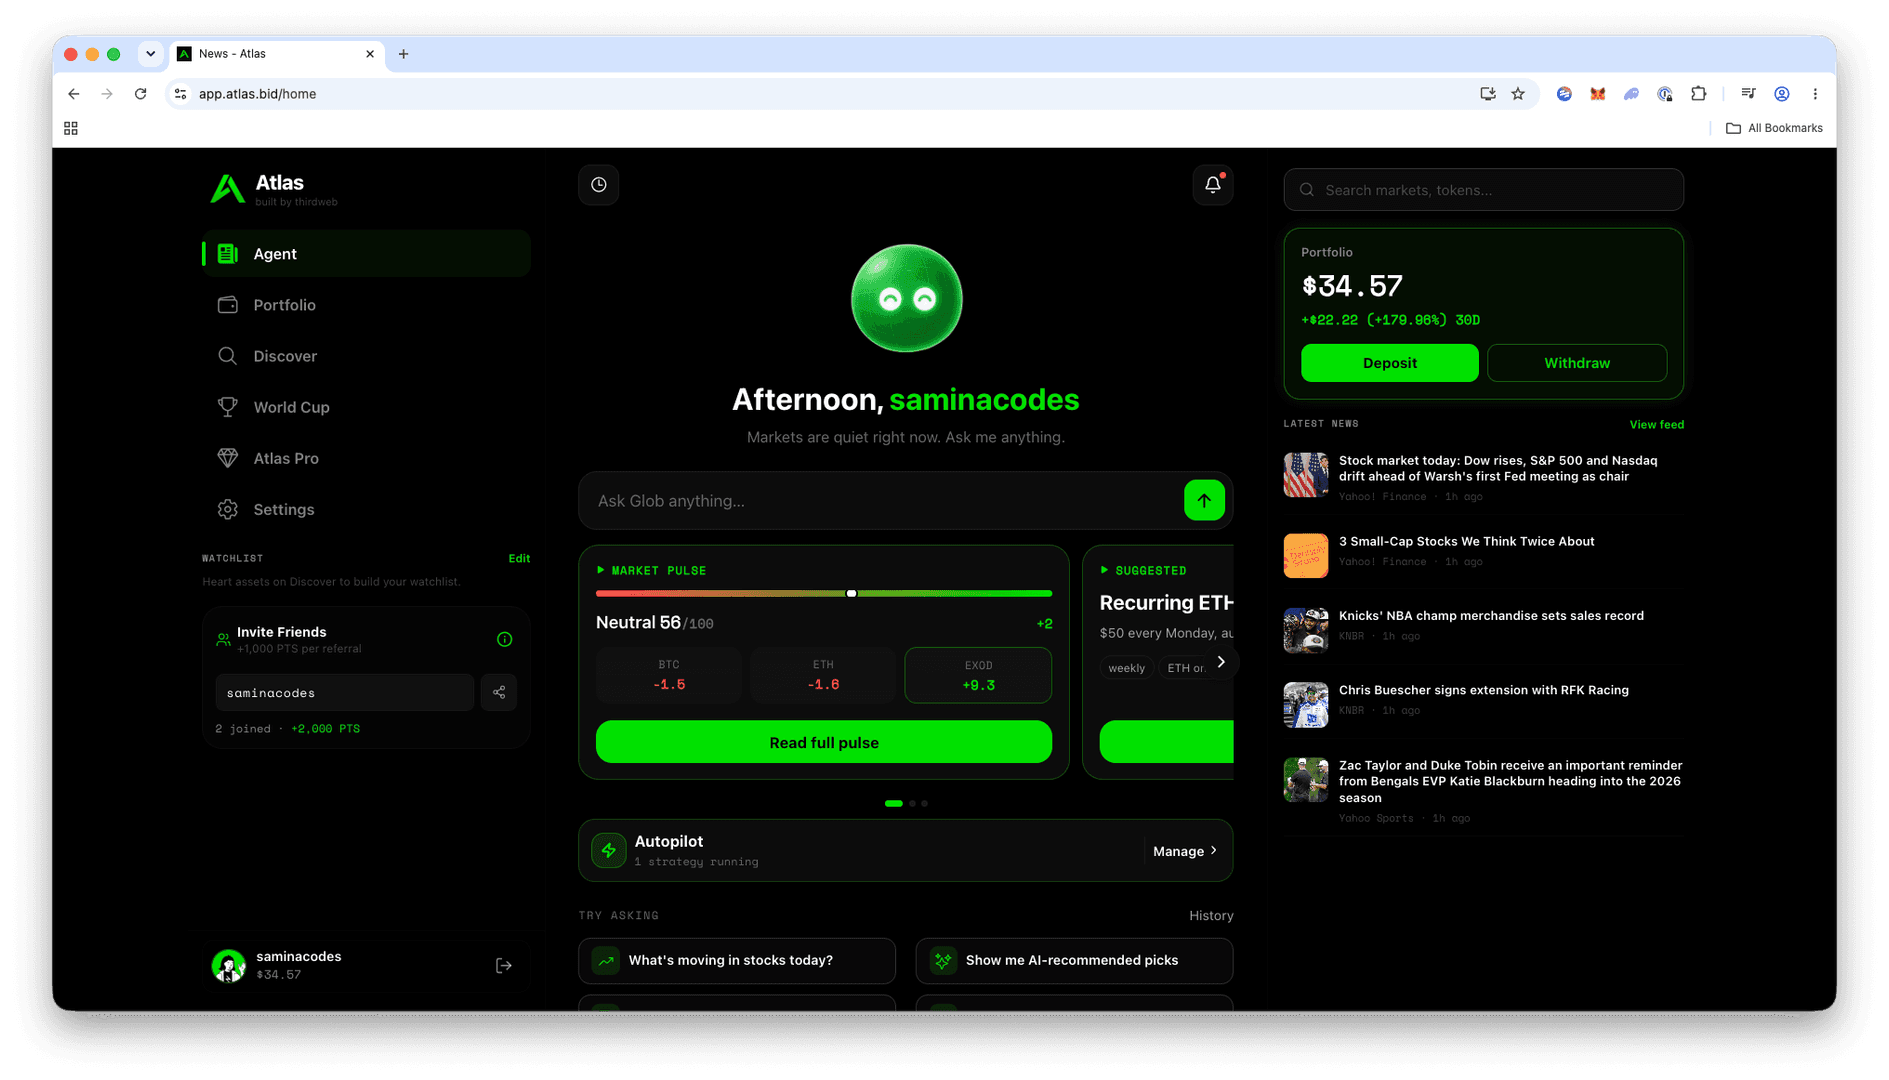Open View feed link
1889x1080 pixels.
(1656, 425)
